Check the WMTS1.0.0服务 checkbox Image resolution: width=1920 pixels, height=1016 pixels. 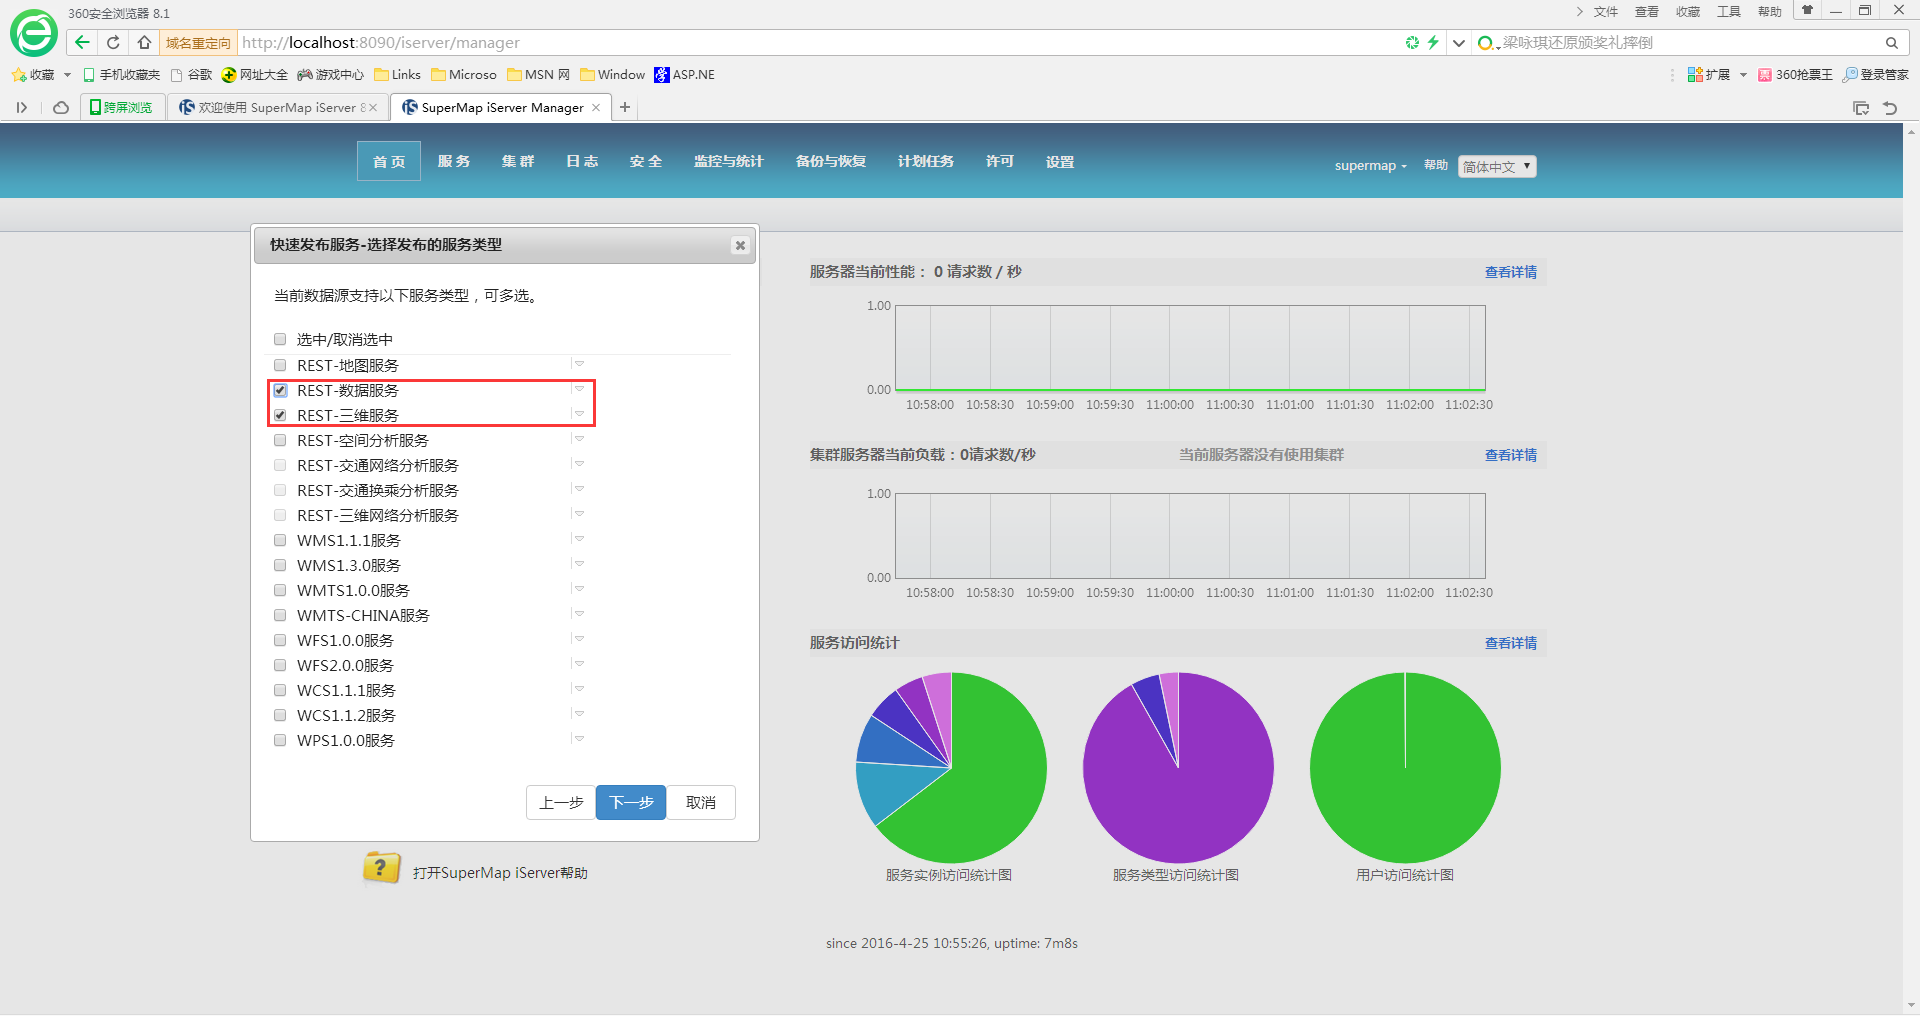click(x=280, y=590)
